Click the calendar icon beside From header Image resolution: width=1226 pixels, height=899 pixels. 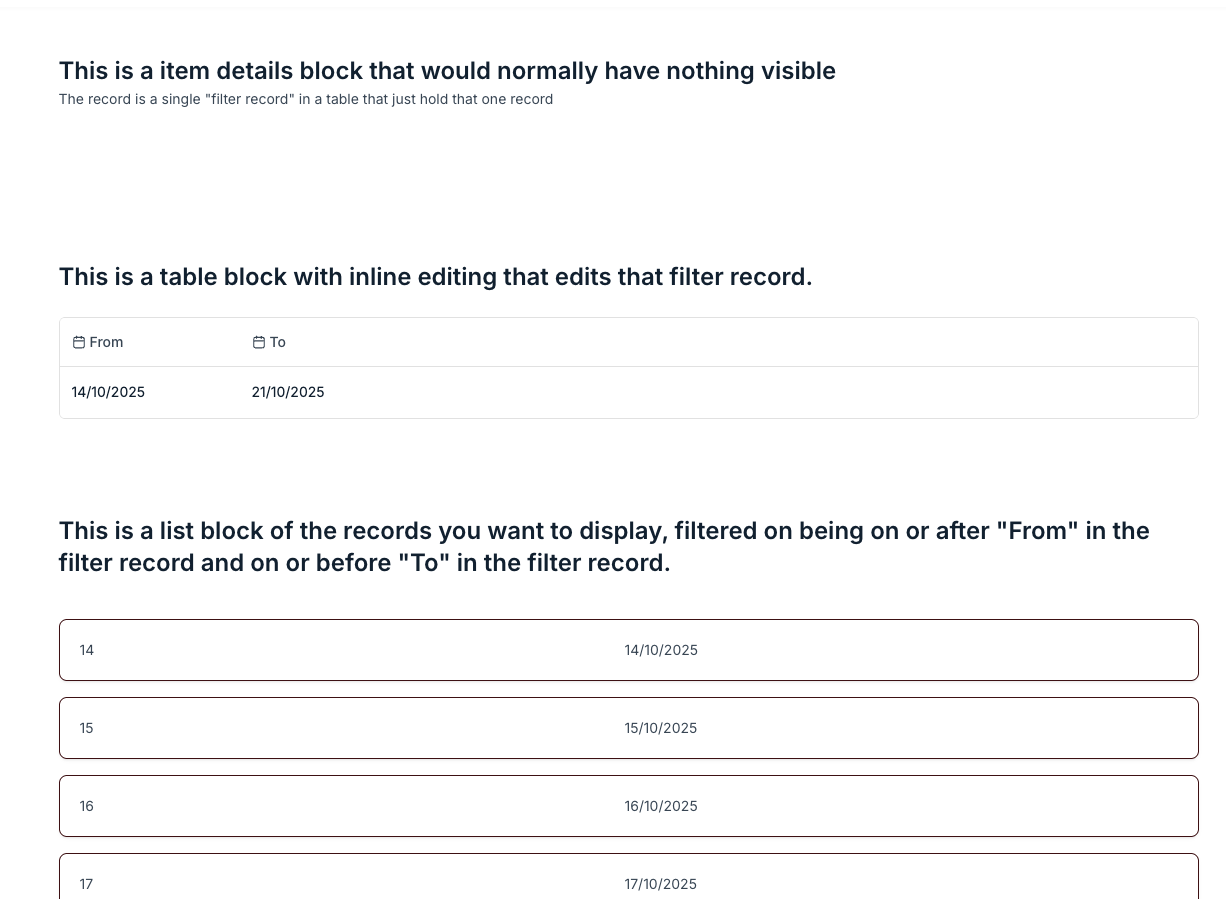[x=79, y=342]
